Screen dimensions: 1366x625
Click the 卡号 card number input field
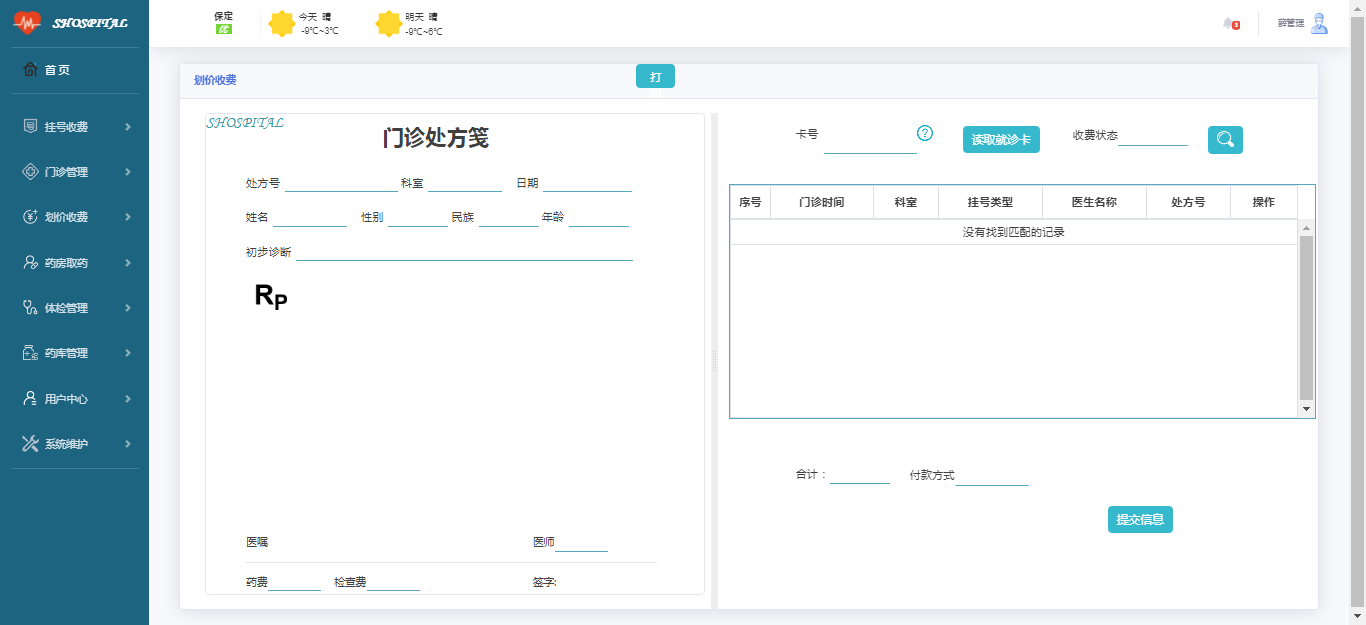[869, 144]
